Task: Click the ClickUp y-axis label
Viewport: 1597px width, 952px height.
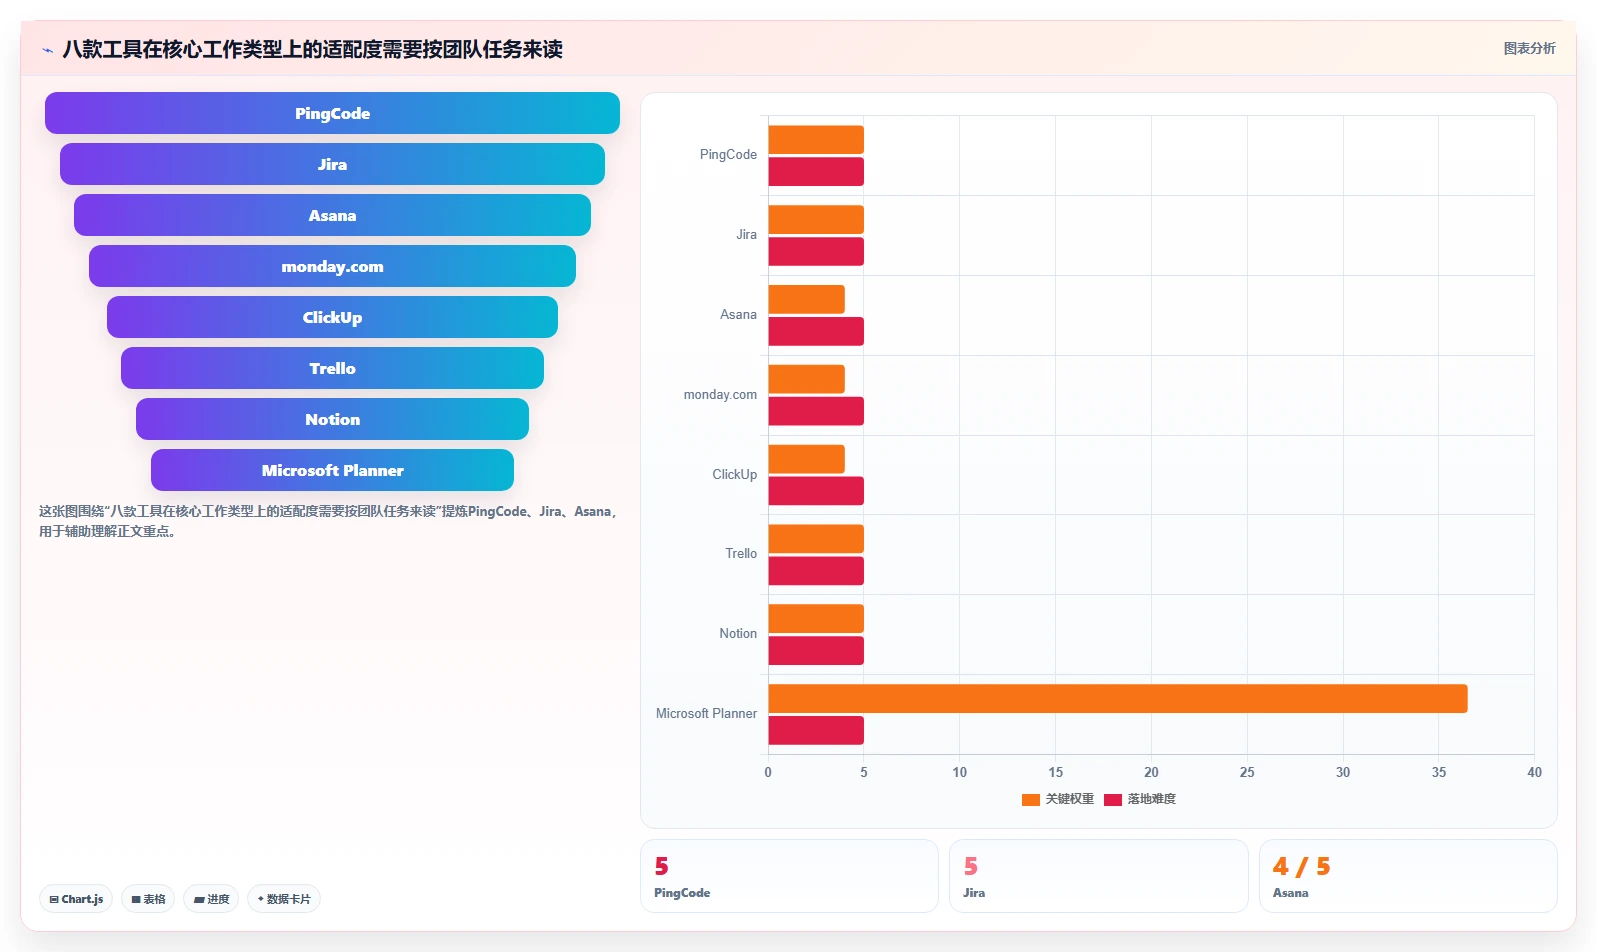Action: (x=734, y=475)
